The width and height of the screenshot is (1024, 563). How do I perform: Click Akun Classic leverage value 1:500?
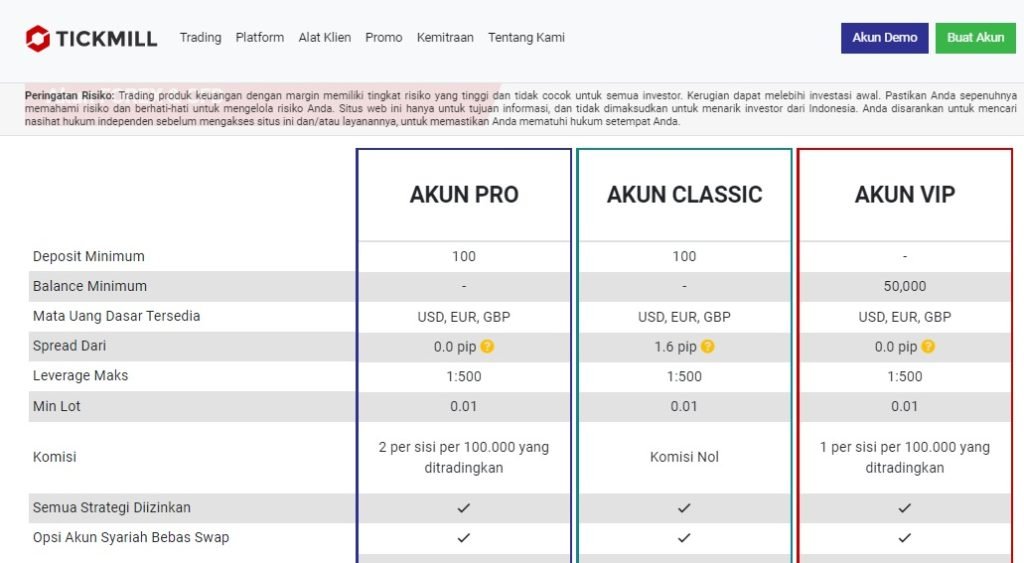tap(684, 377)
